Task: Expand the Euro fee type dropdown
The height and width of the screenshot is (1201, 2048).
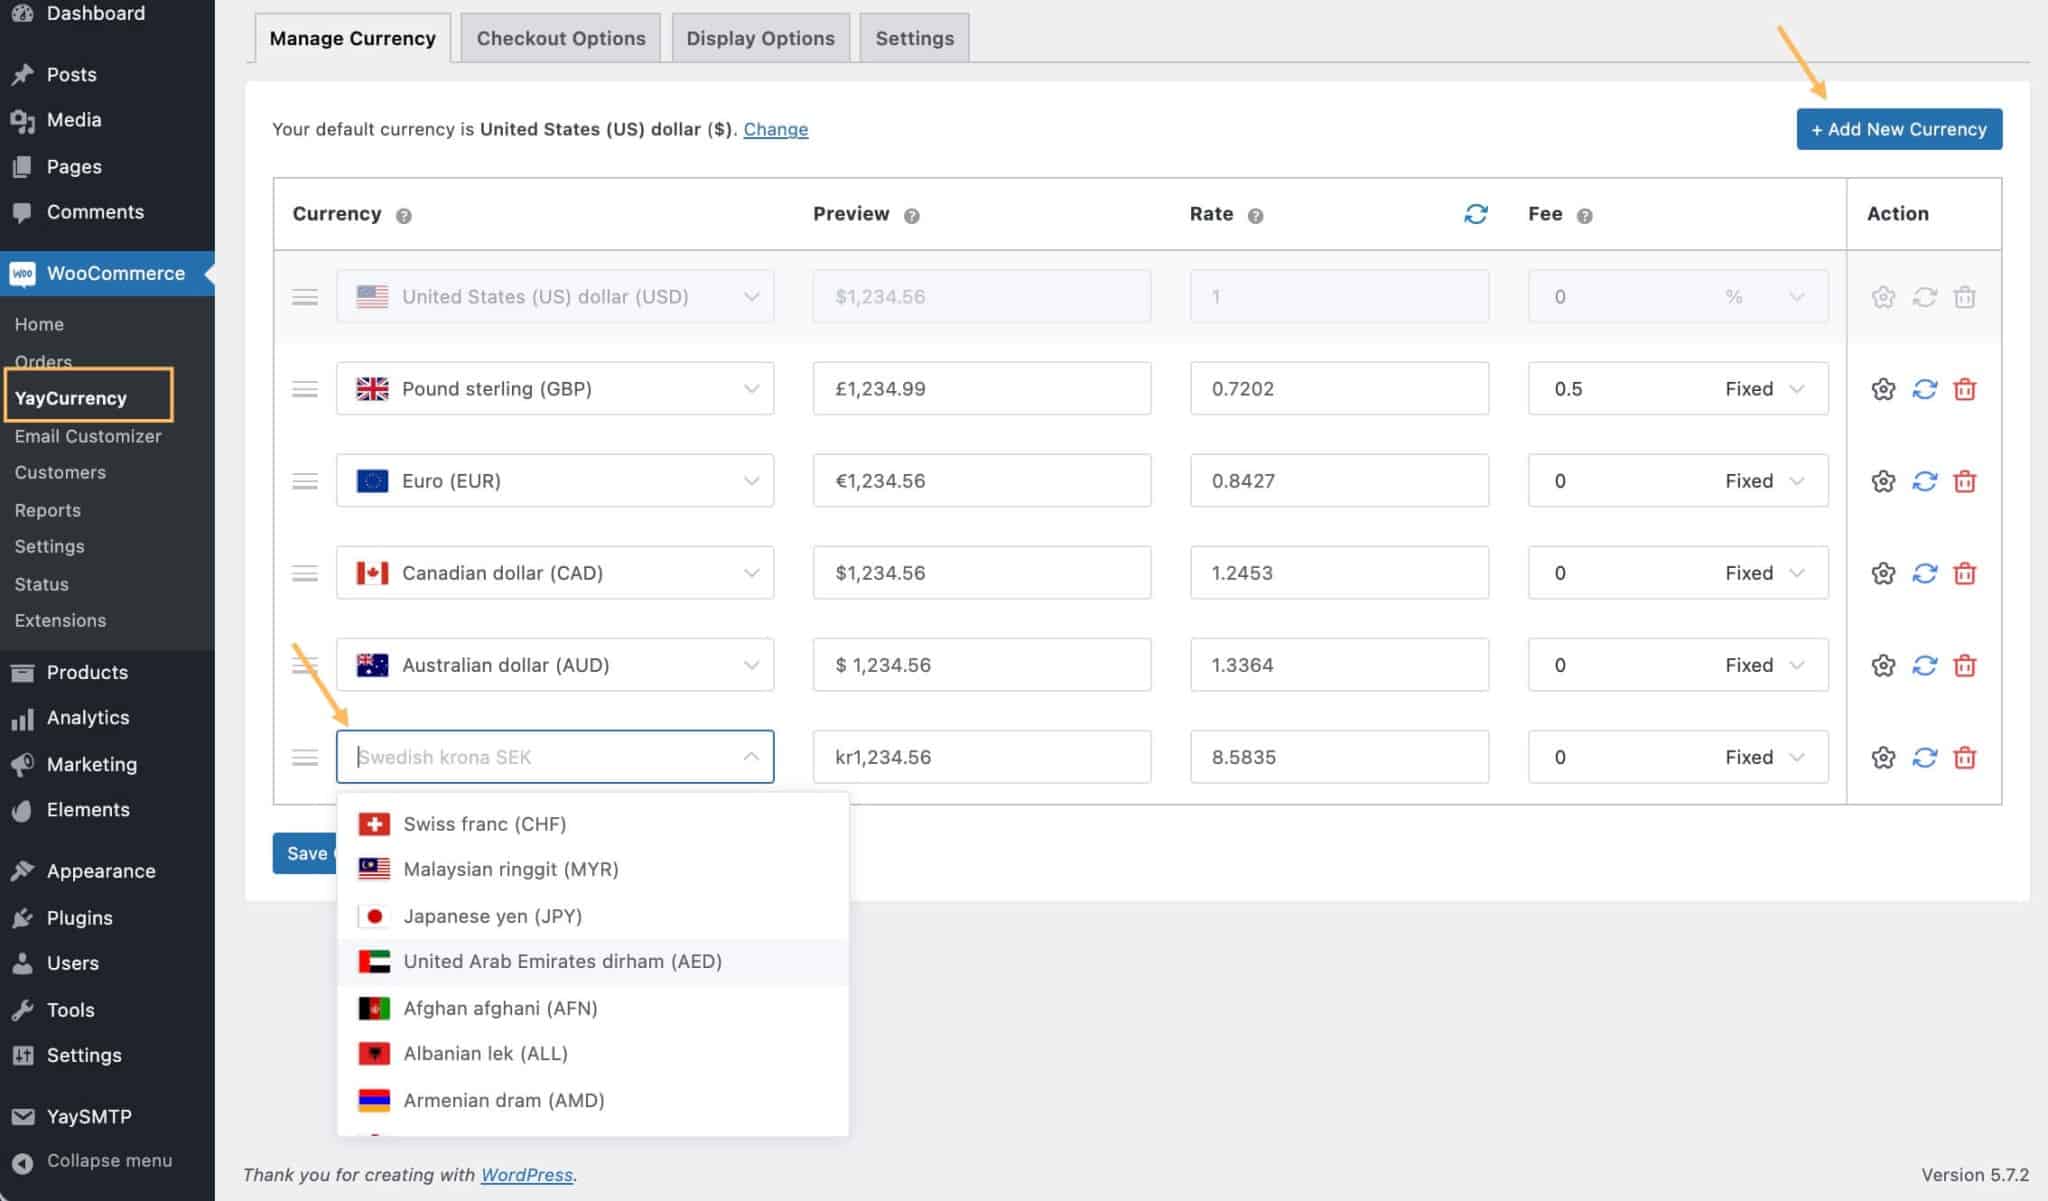Action: pos(1796,480)
